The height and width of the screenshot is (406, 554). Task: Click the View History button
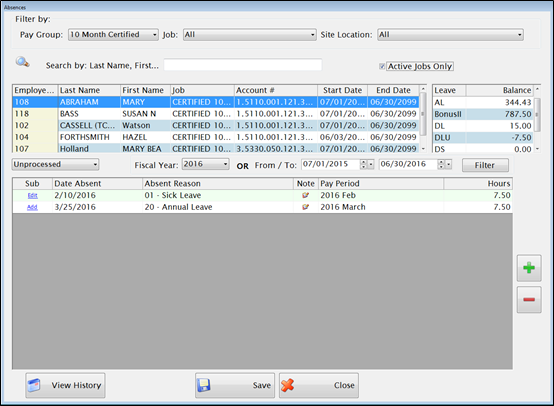[65, 385]
